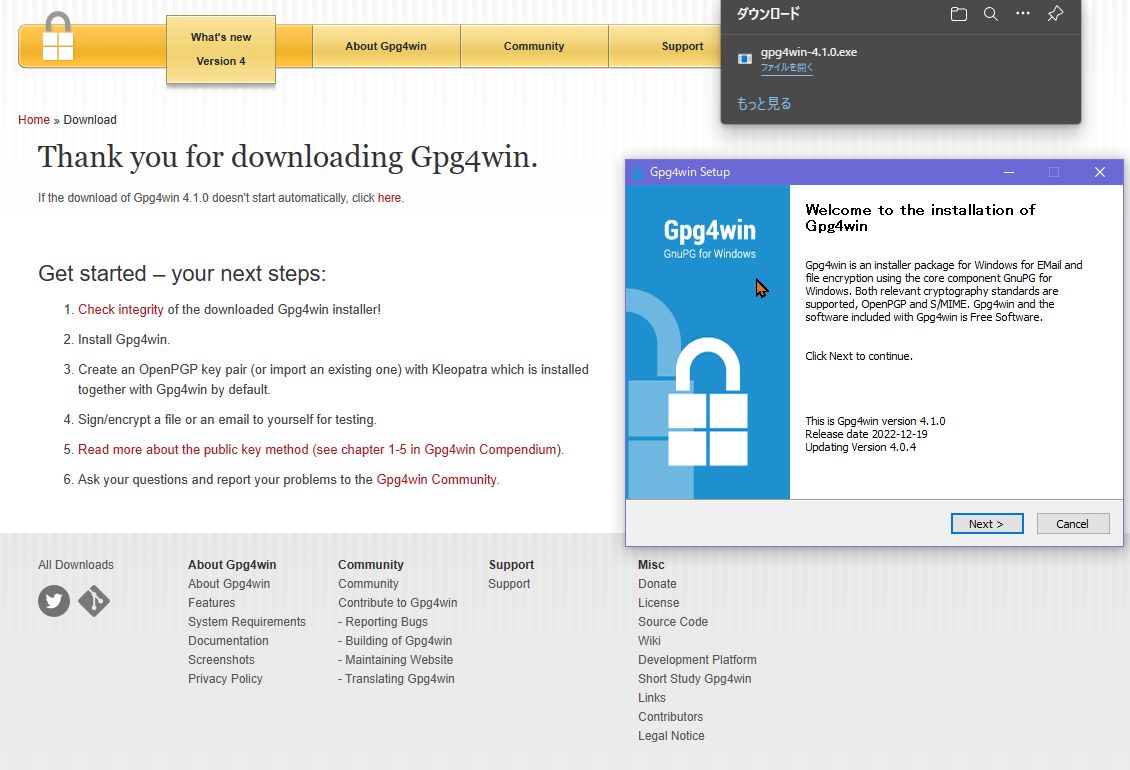1130x770 pixels.
Task: Click the Home breadcrumb link
Action: (34, 120)
